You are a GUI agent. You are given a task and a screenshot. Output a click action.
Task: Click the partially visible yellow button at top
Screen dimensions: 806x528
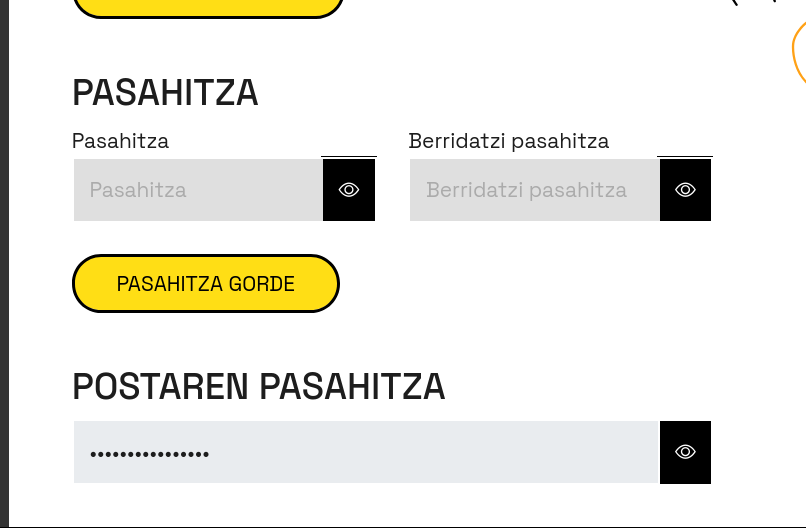click(x=208, y=8)
